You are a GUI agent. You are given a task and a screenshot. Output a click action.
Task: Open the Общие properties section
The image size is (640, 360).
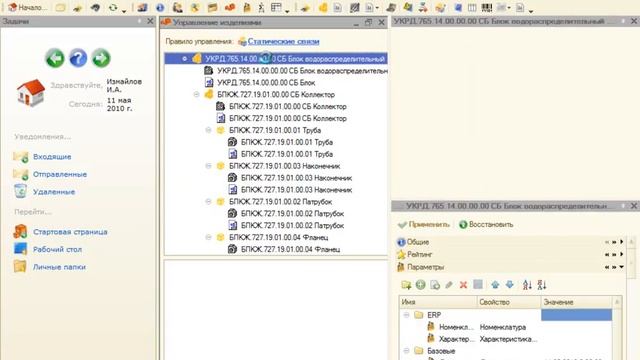[x=418, y=242]
